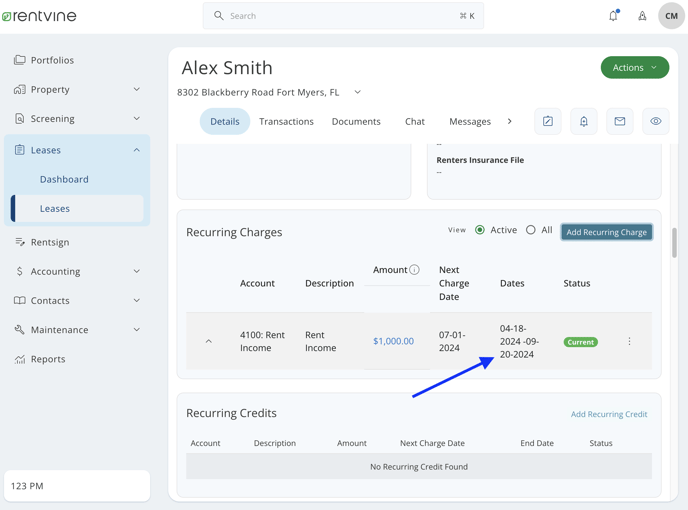Click the 4100: Rent Income account cell
The width and height of the screenshot is (688, 510).
coord(262,341)
